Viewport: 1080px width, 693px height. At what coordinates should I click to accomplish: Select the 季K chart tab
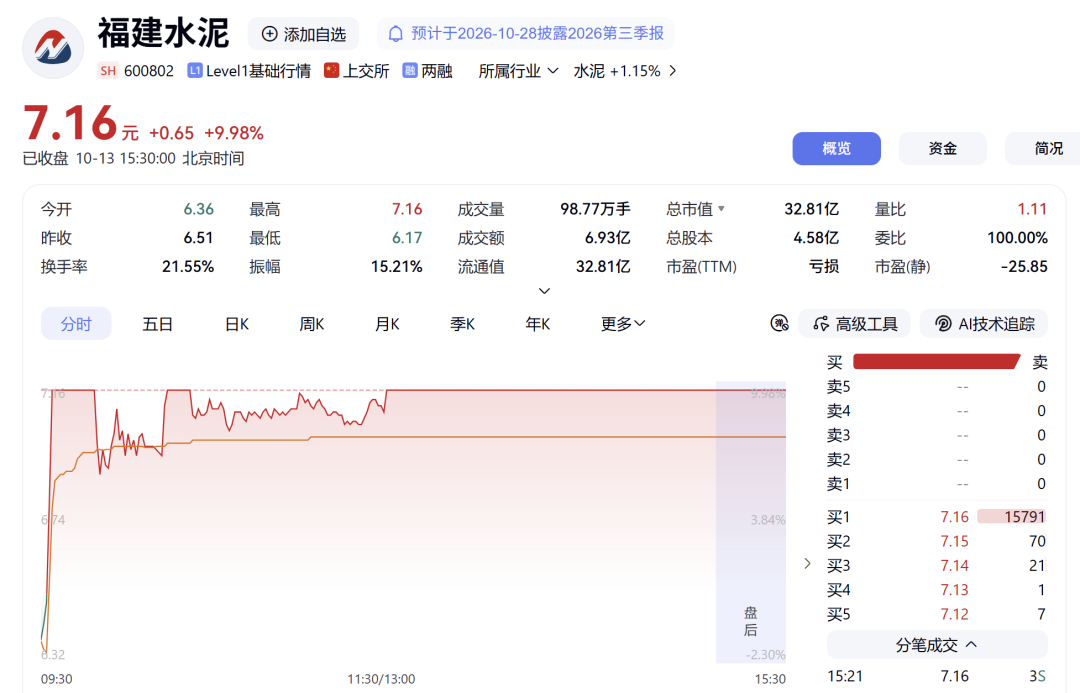pos(462,324)
